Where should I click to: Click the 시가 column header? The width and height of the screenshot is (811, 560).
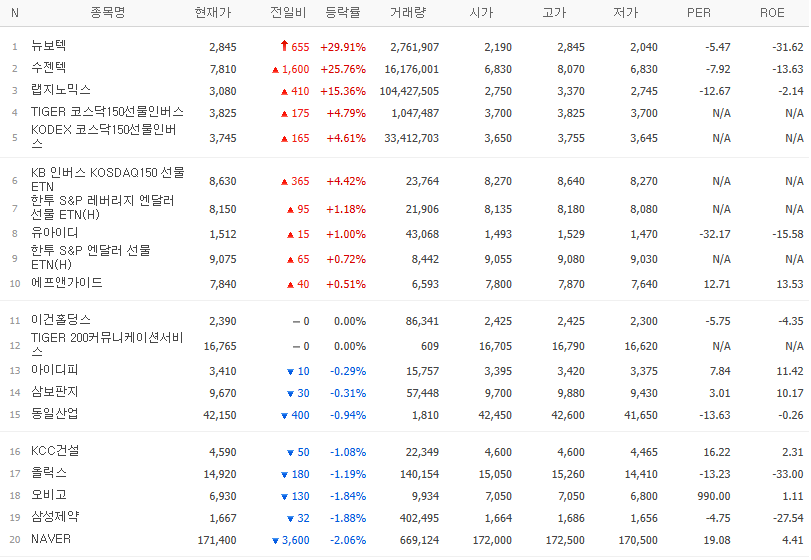481,12
